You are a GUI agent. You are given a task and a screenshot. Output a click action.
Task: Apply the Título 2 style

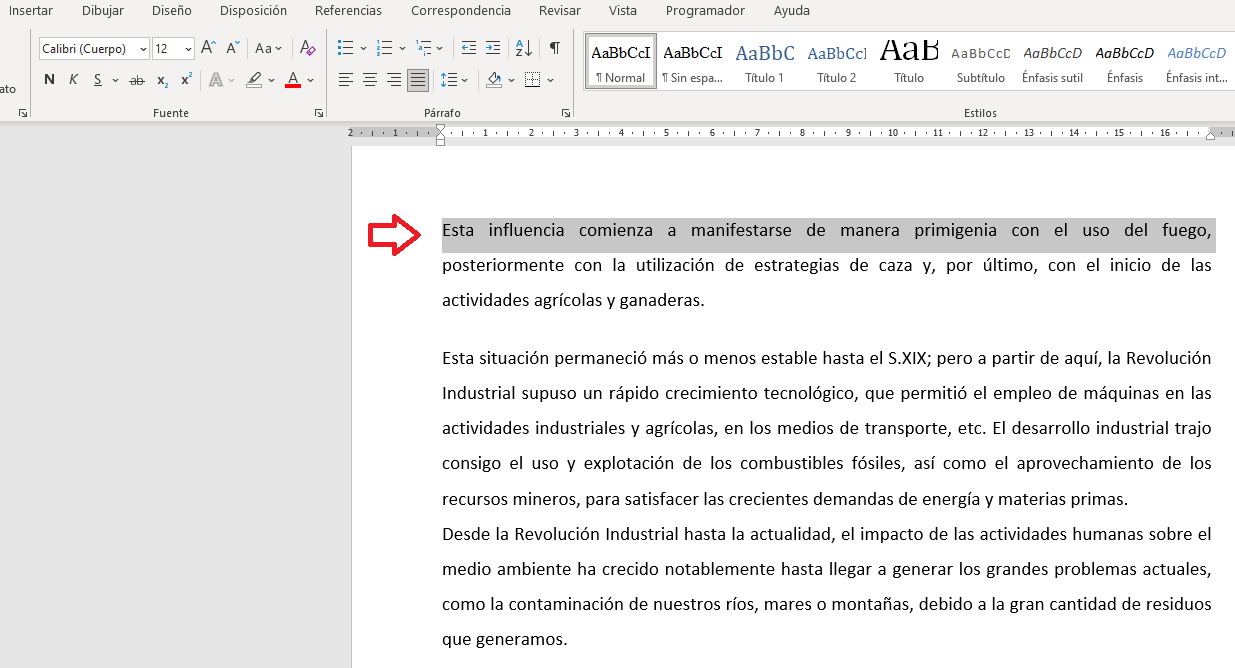pos(837,62)
